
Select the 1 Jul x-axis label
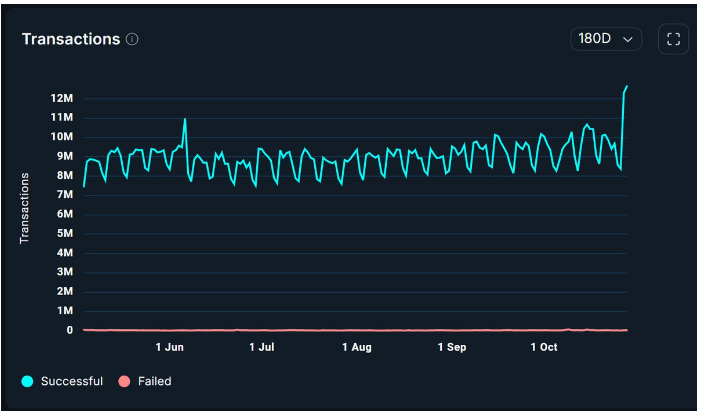point(261,348)
